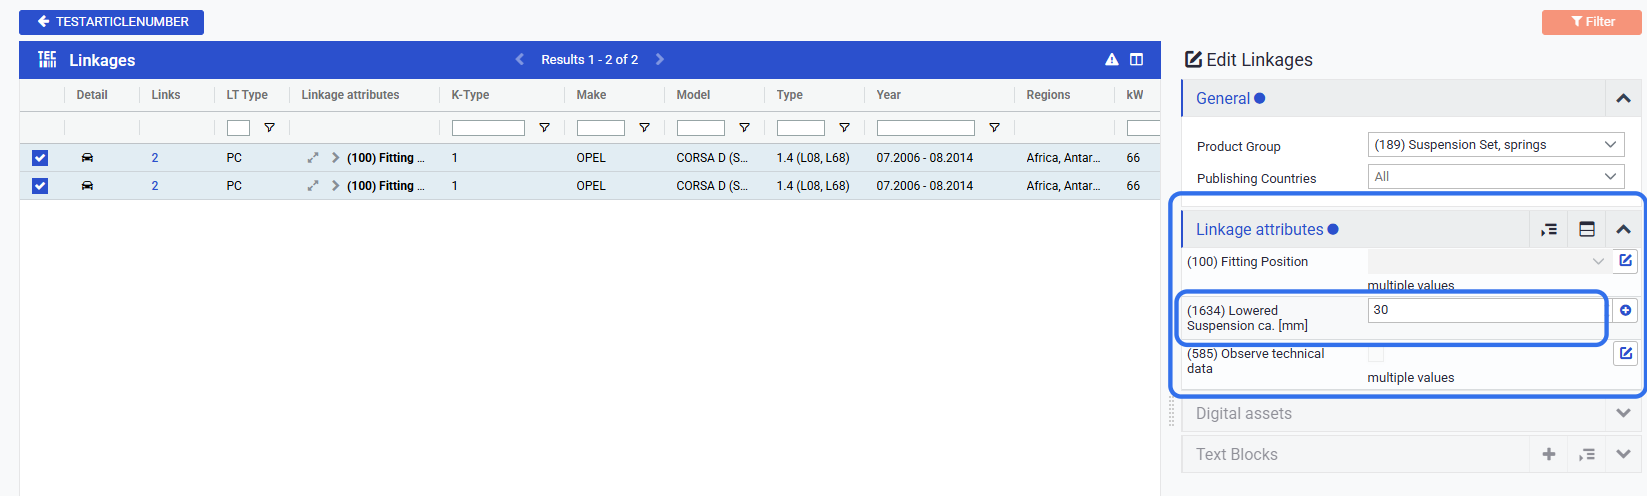Focus the Type column filter input
The height and width of the screenshot is (496, 1647).
(801, 128)
